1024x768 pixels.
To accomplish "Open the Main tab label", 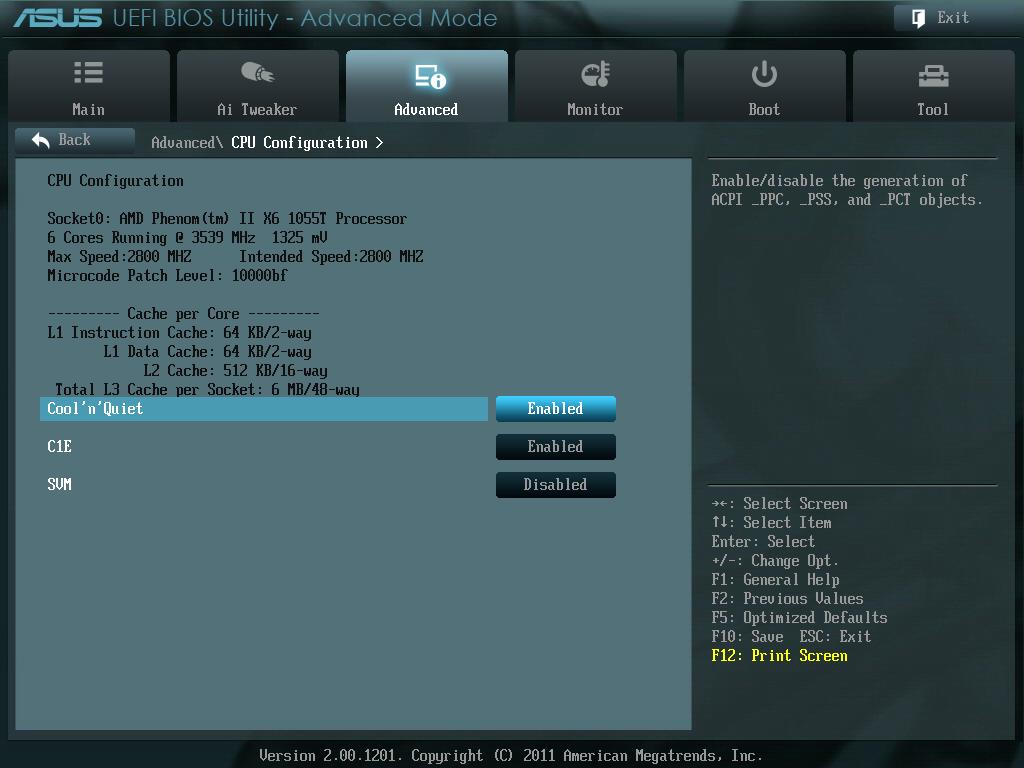I will point(88,110).
